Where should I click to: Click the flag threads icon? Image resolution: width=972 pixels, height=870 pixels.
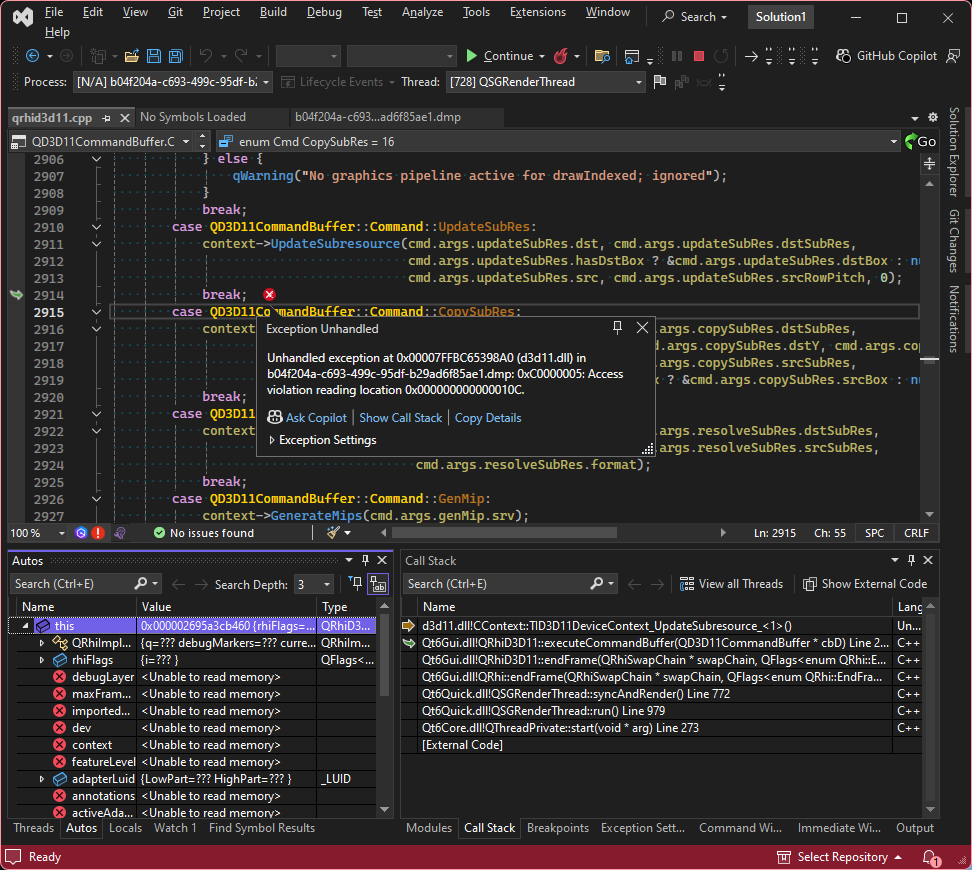tap(660, 82)
